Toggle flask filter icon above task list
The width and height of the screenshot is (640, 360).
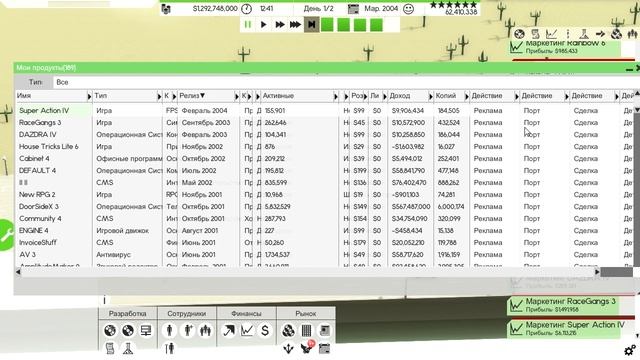(x=584, y=34)
